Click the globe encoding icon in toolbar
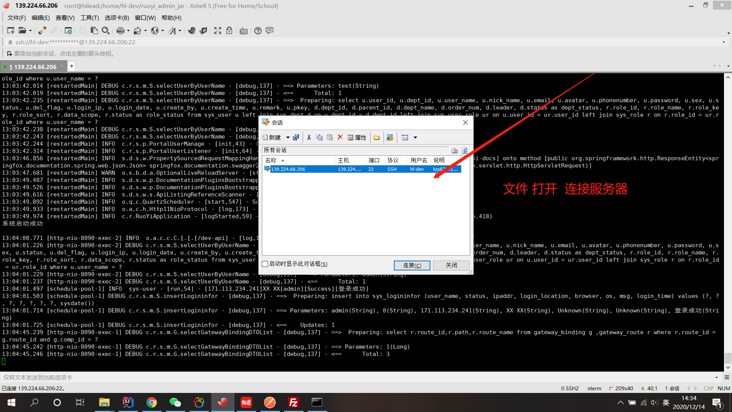 click(x=155, y=30)
